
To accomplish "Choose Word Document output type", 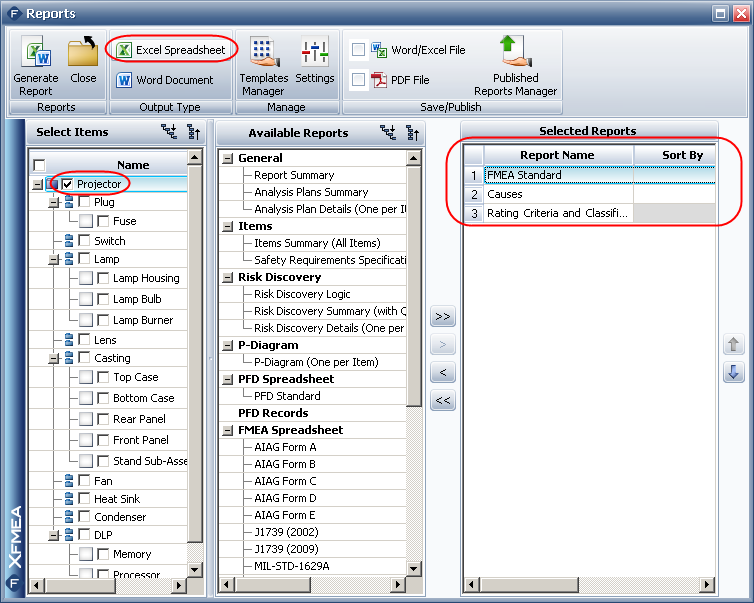I will pyautogui.click(x=165, y=80).
